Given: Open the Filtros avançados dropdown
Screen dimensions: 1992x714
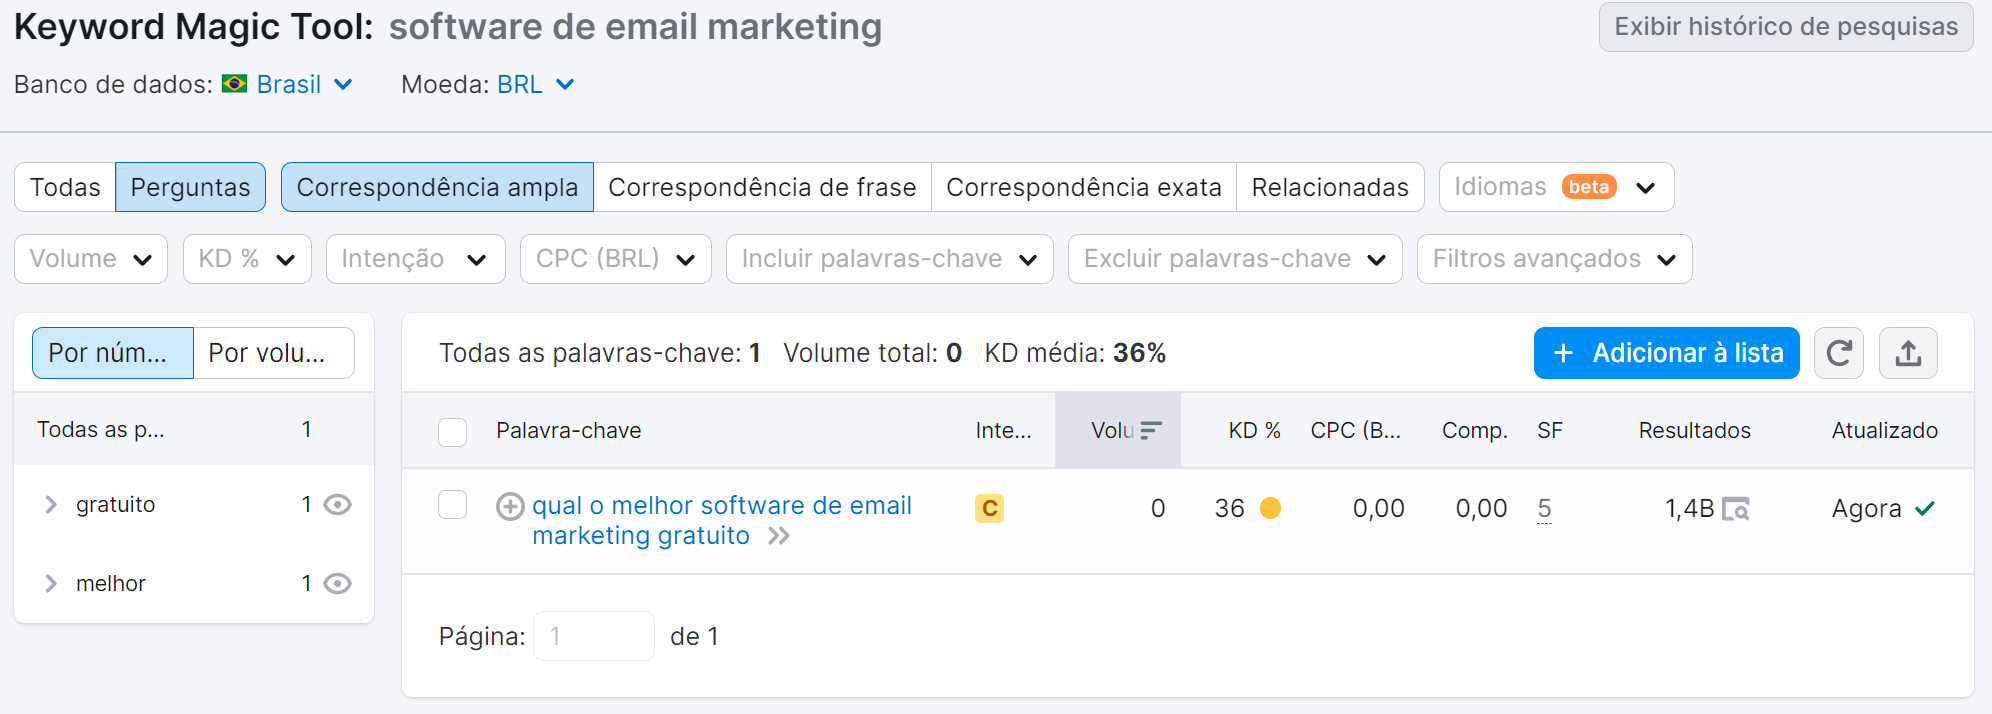Looking at the screenshot, I should pyautogui.click(x=1553, y=258).
